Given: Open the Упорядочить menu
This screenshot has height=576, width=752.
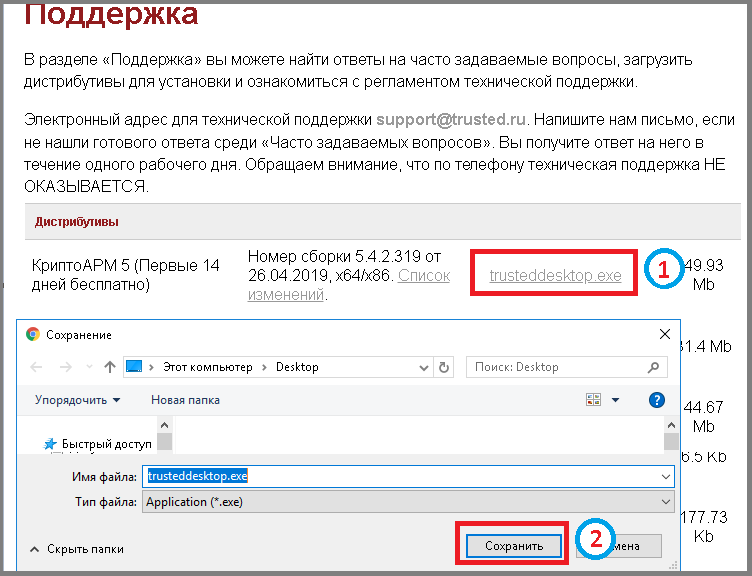Looking at the screenshot, I should click(x=77, y=400).
